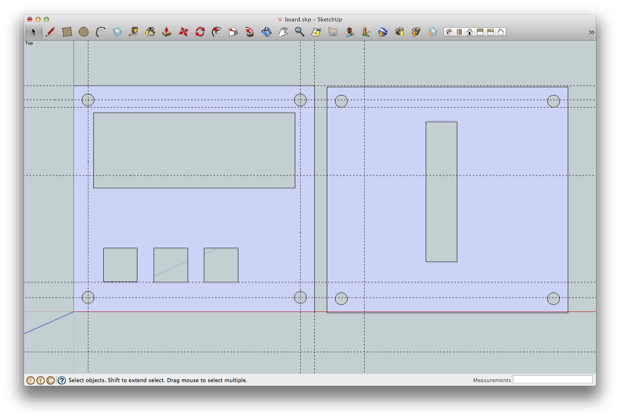620x419 pixels.
Task: Pick the Line pencil tool
Action: 50,32
